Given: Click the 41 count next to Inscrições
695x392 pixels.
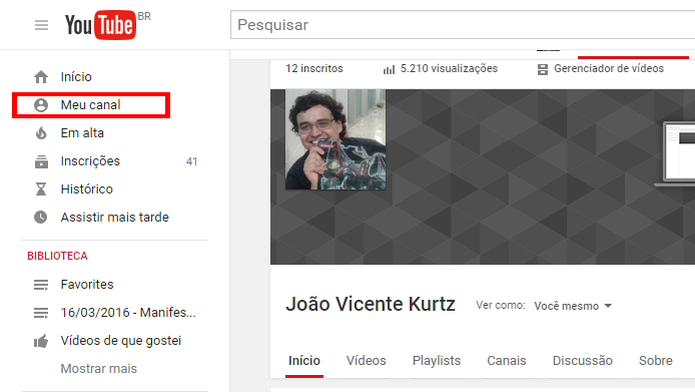Looking at the screenshot, I should point(191,161).
